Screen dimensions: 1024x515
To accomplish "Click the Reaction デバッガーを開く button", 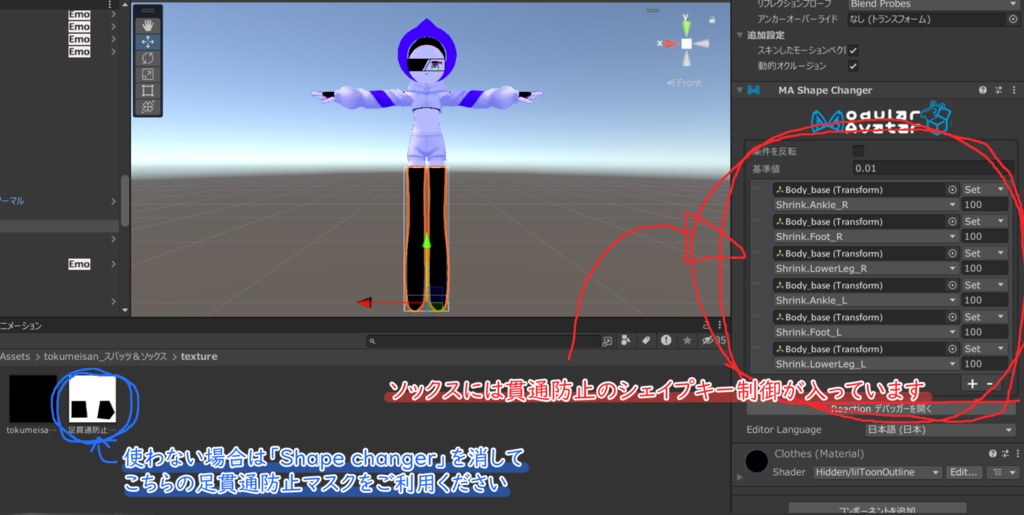I will pos(881,409).
